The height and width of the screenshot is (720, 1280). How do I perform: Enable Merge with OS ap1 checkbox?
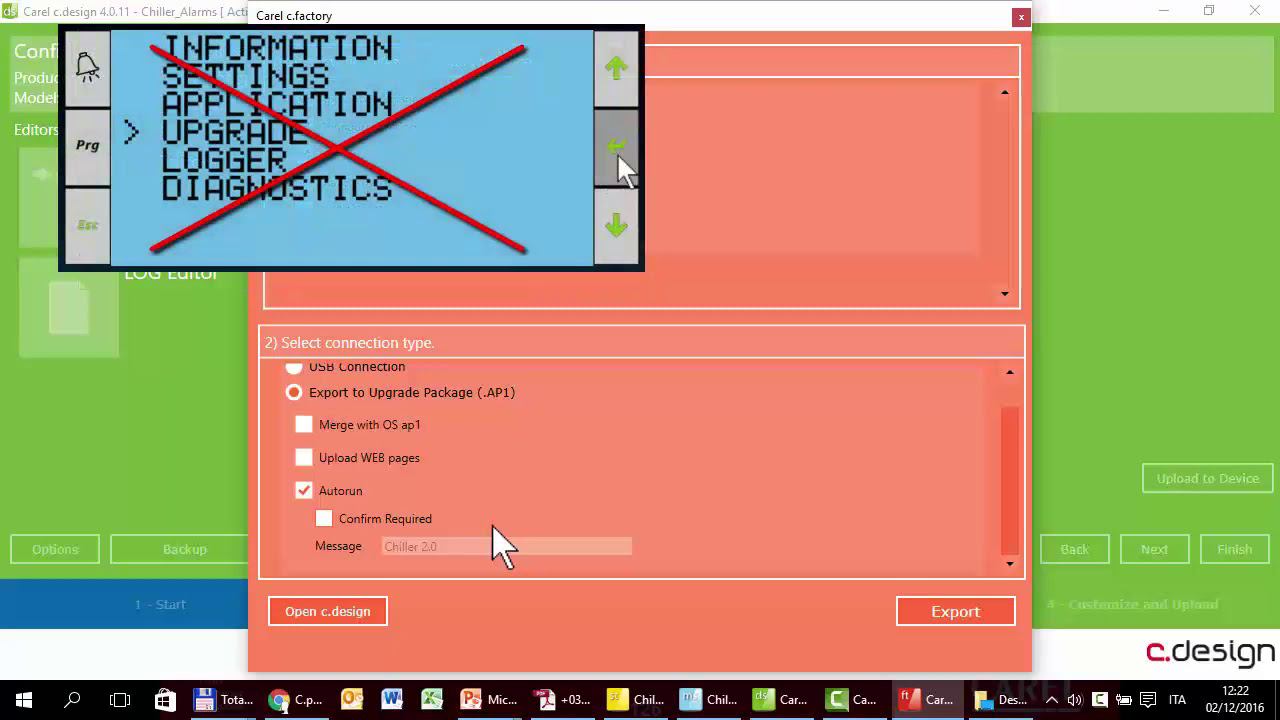[304, 425]
